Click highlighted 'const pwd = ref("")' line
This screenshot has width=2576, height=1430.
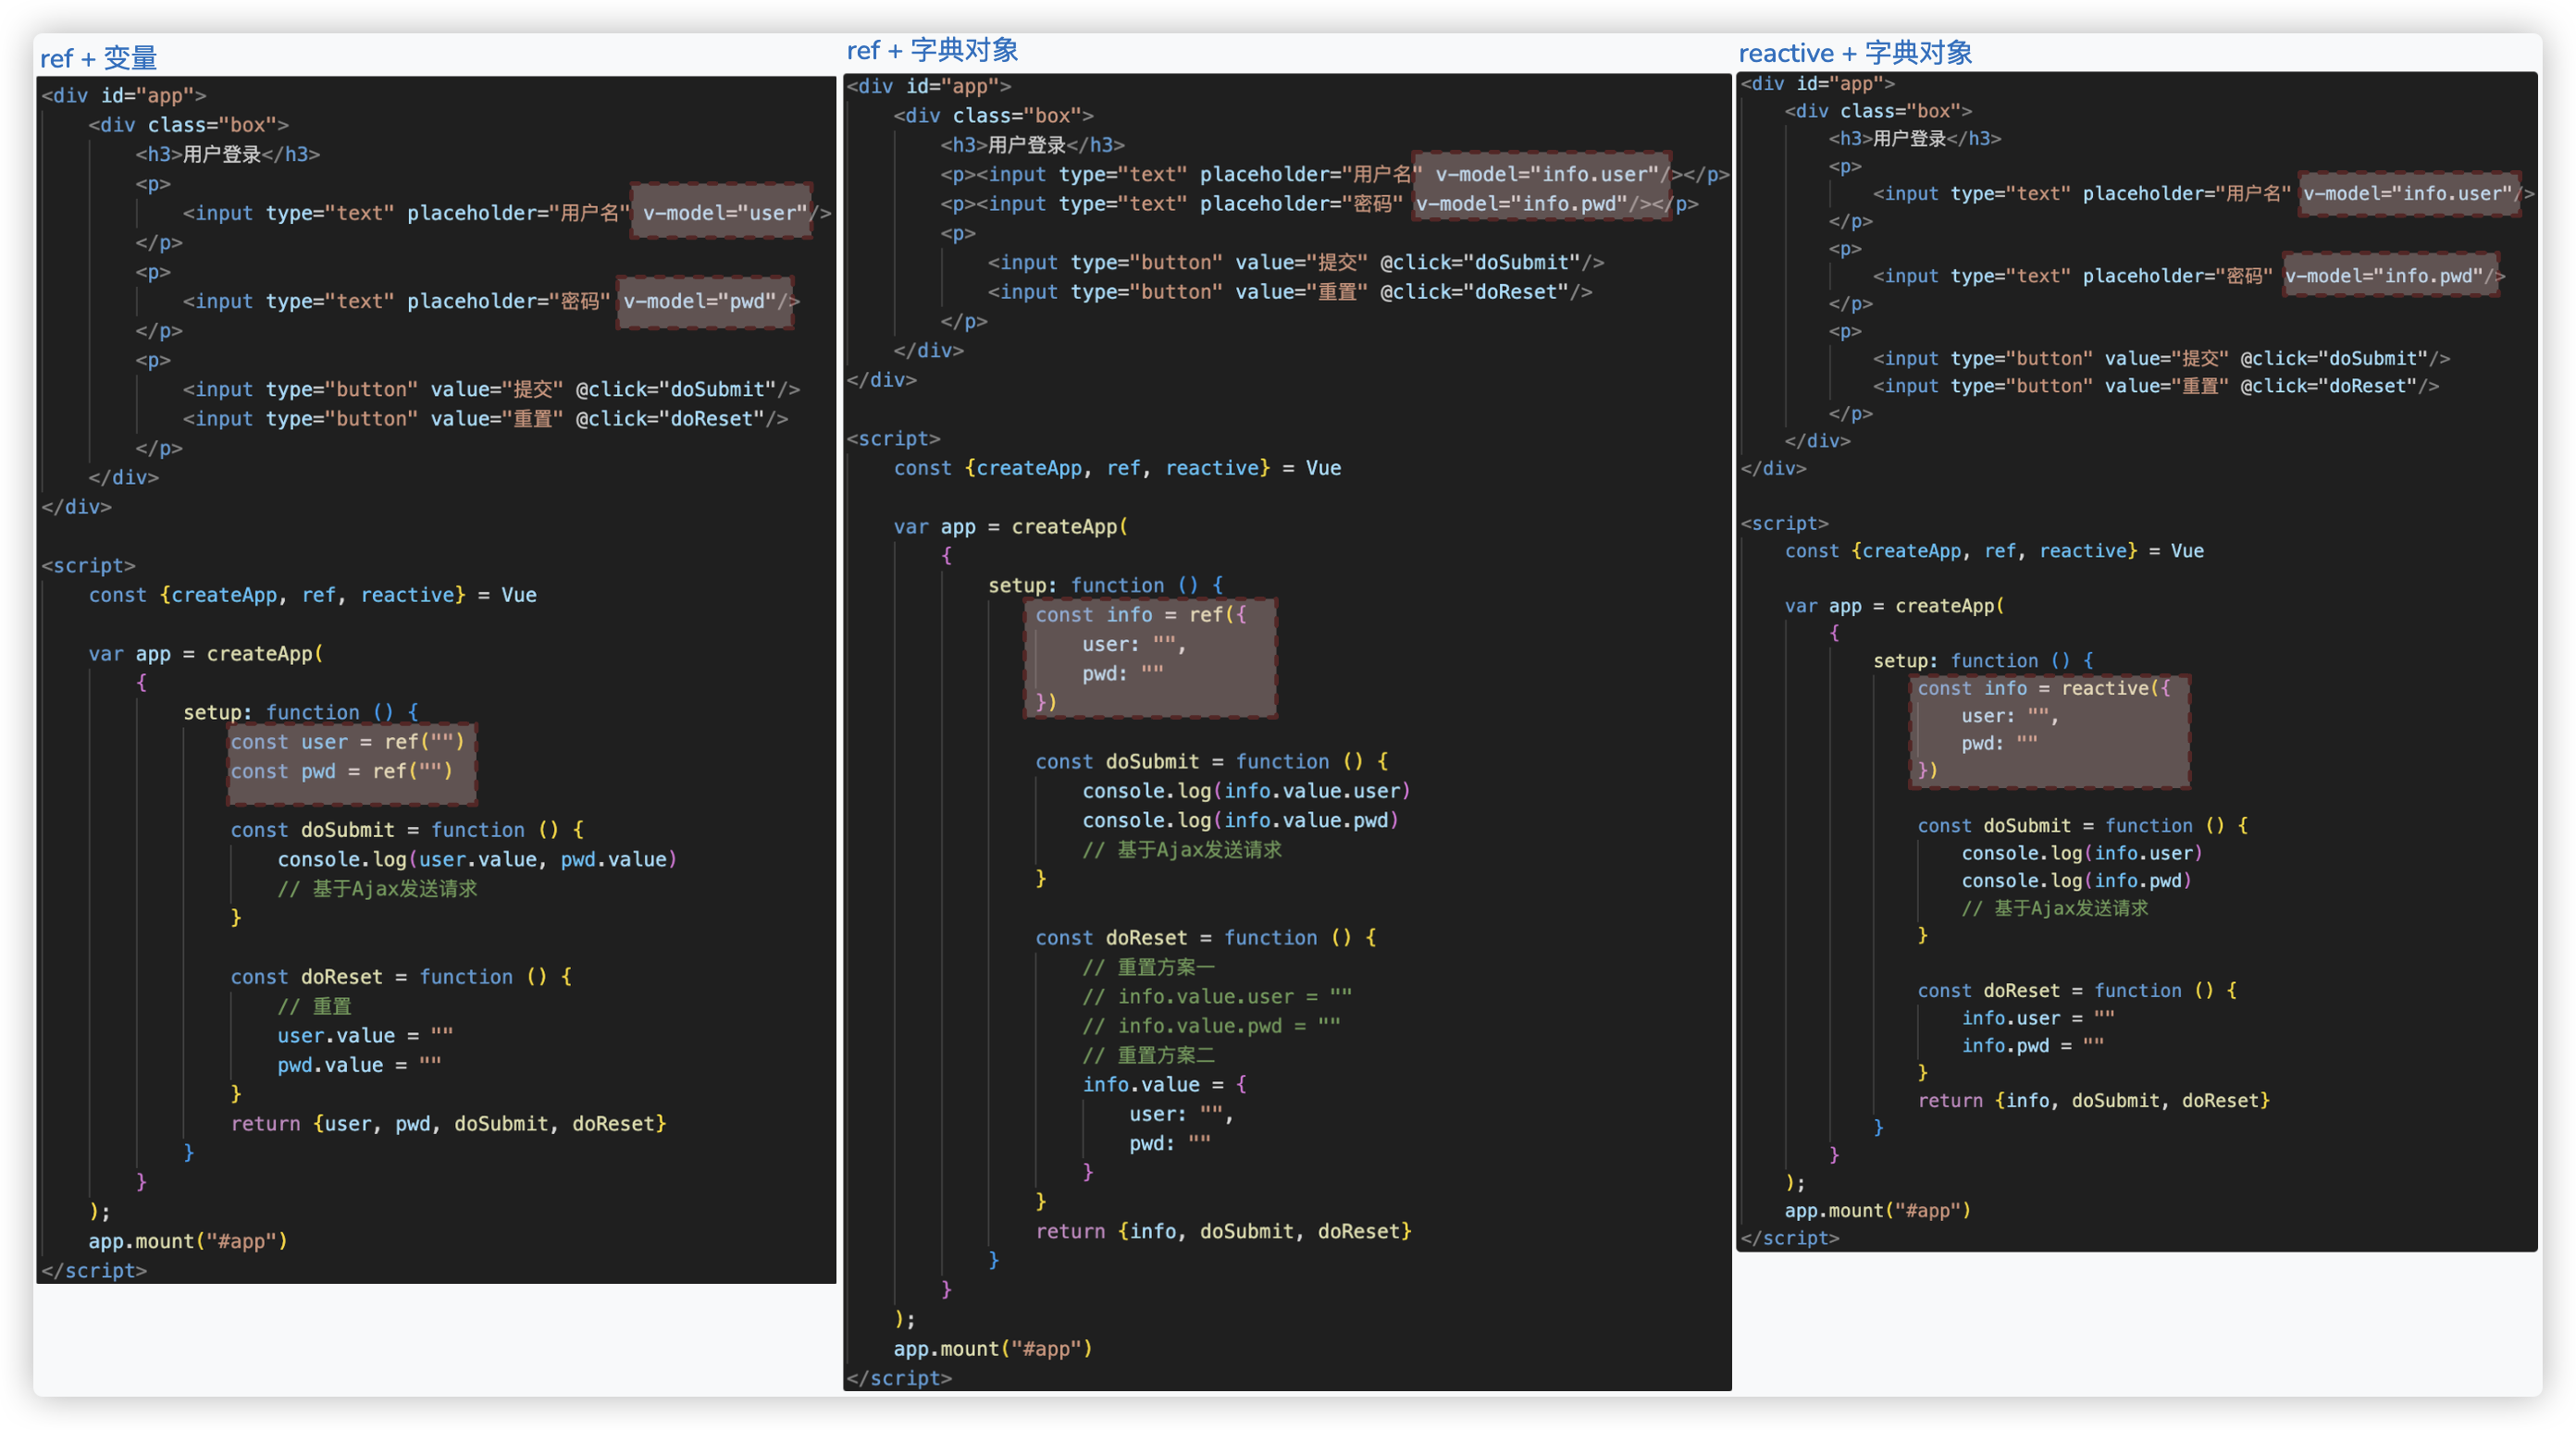[x=341, y=771]
